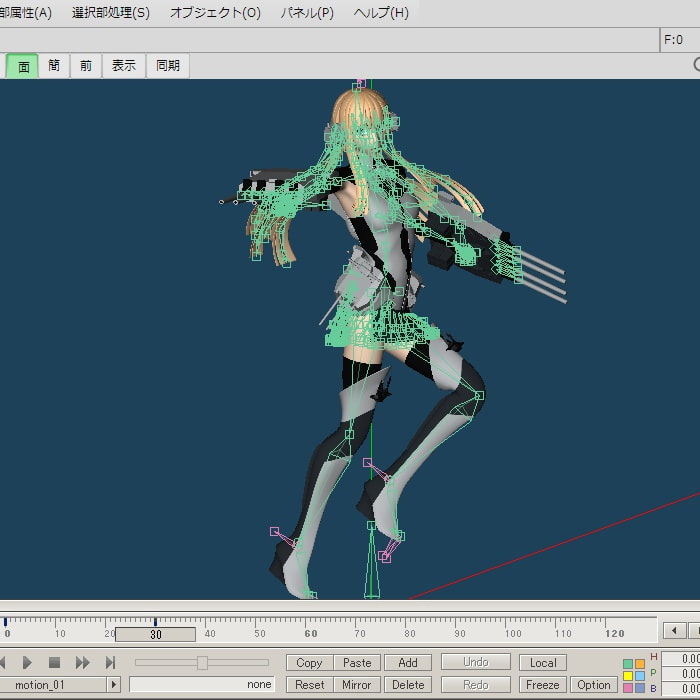This screenshot has height=700, width=700.
Task: Click the timeline scroll-left arrow
Action: [x=675, y=630]
